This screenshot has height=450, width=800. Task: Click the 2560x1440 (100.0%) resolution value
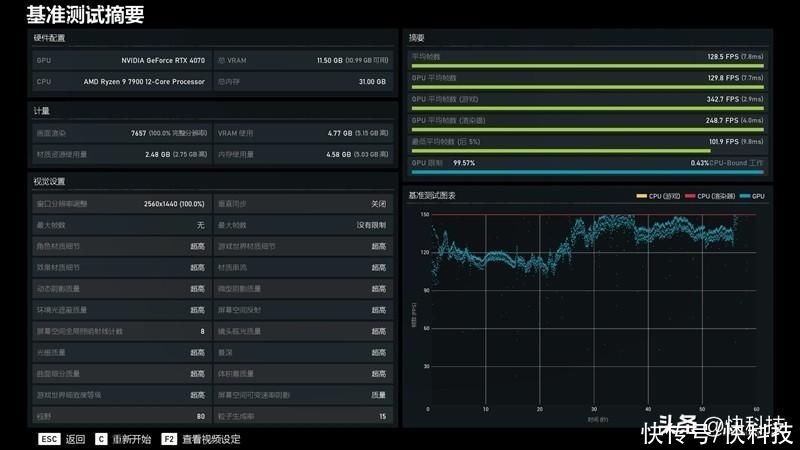pyautogui.click(x=174, y=204)
